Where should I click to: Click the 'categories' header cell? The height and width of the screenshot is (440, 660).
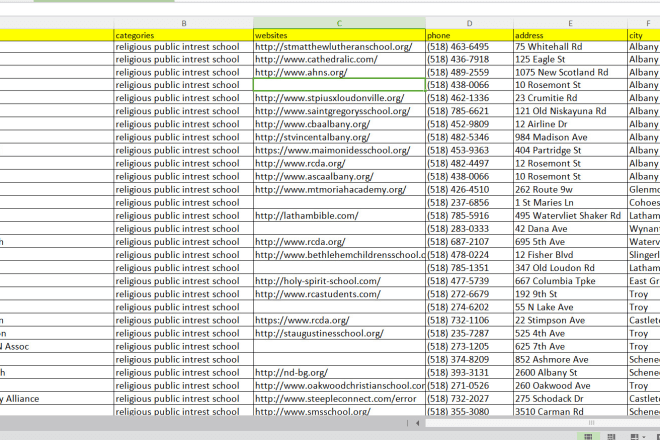184,35
